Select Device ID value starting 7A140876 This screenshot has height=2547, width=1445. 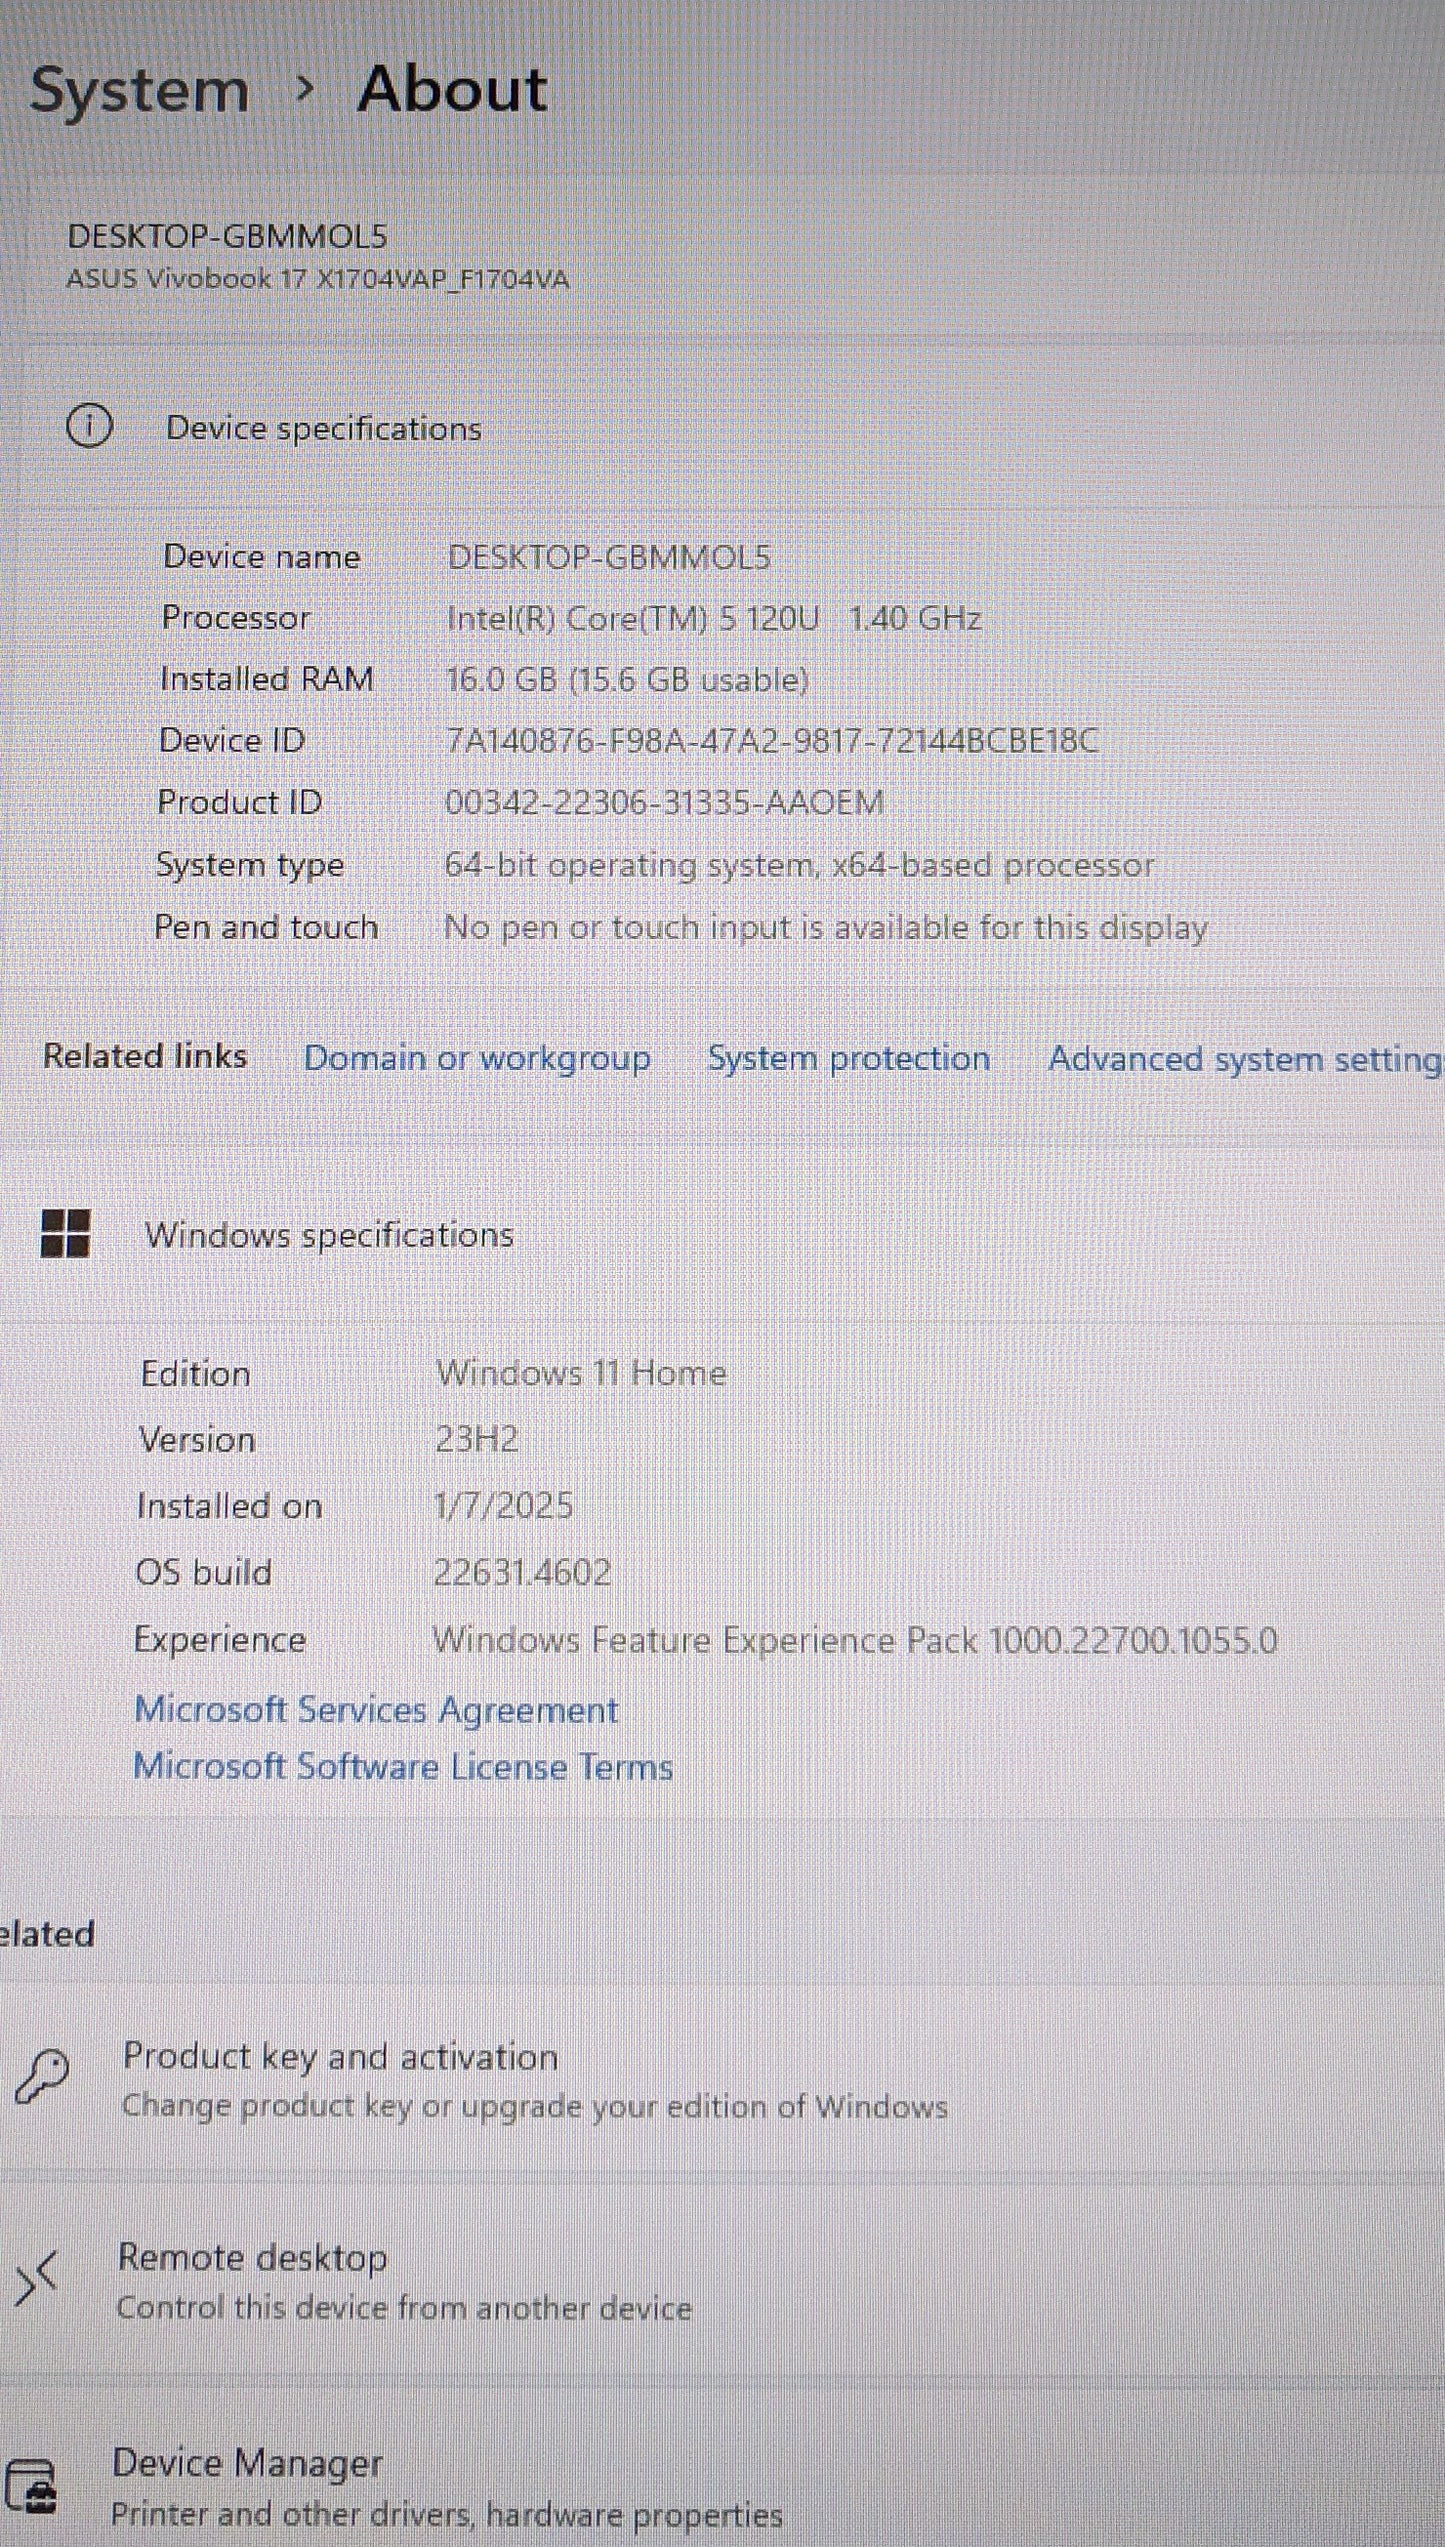point(772,741)
